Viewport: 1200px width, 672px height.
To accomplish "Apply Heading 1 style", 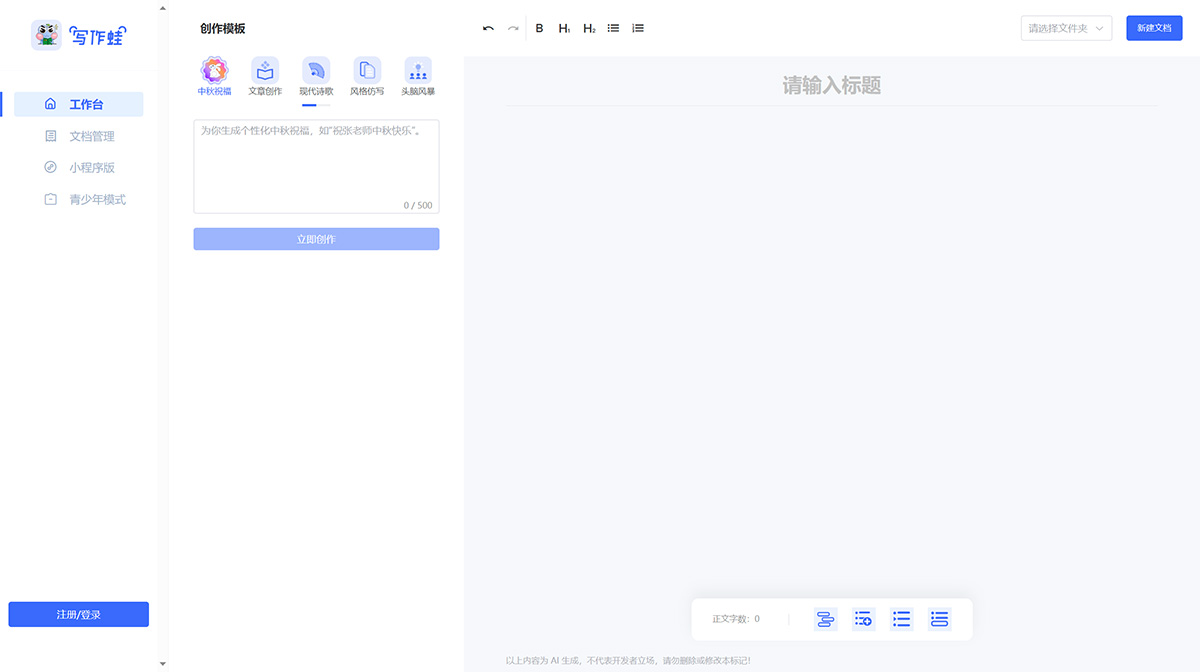I will [x=565, y=28].
